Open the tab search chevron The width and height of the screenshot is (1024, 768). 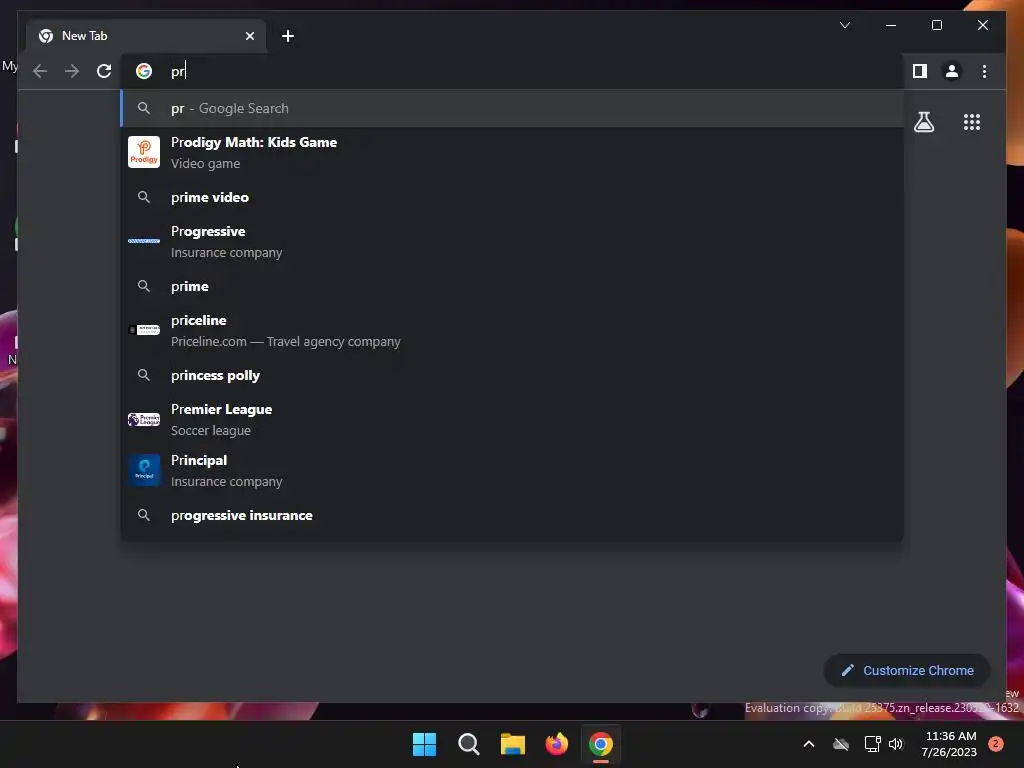[844, 25]
